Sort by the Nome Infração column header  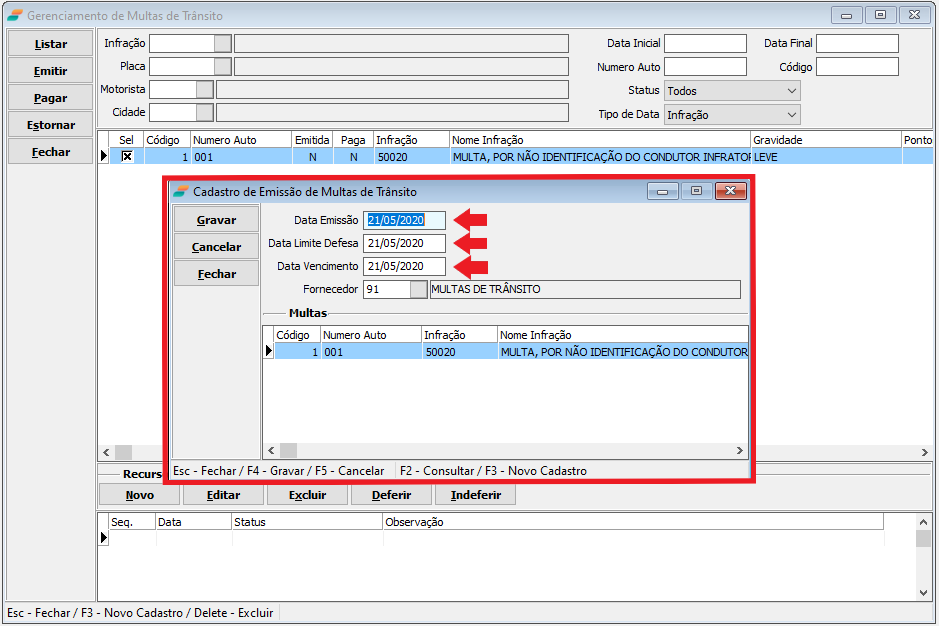(600, 140)
